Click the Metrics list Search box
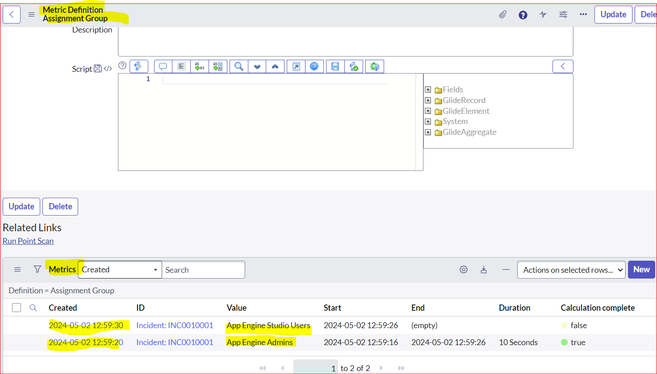The width and height of the screenshot is (657, 374). 204,270
